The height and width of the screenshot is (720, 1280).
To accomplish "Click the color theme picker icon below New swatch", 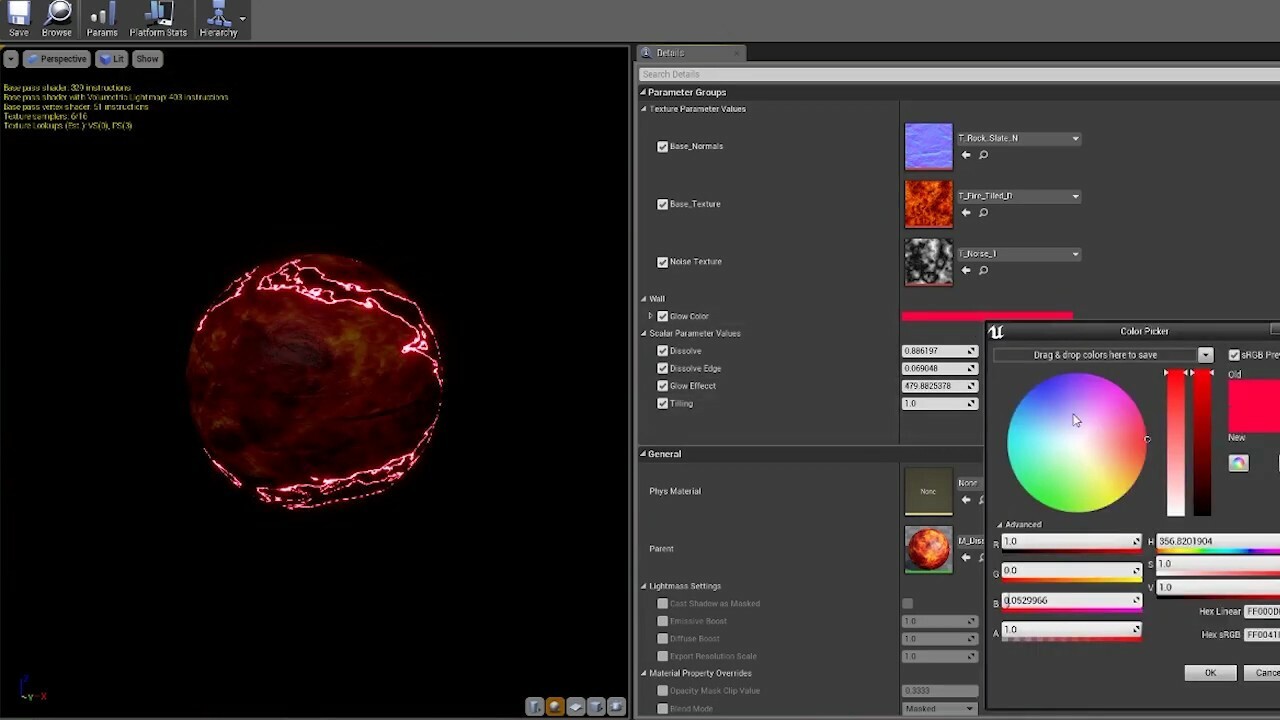I will pos(1238,462).
